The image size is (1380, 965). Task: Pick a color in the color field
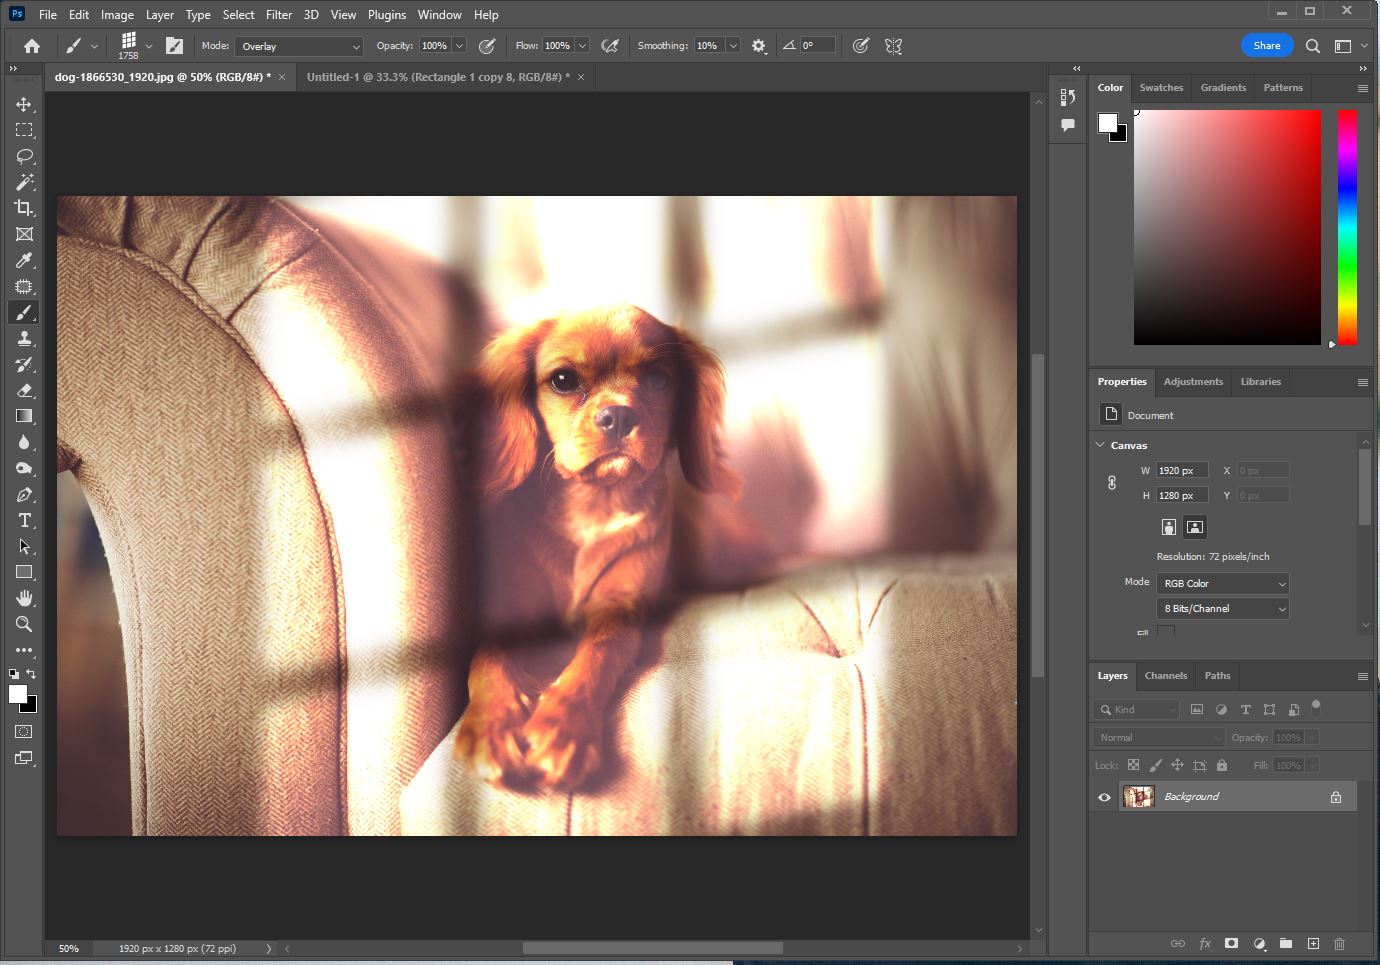(1227, 227)
